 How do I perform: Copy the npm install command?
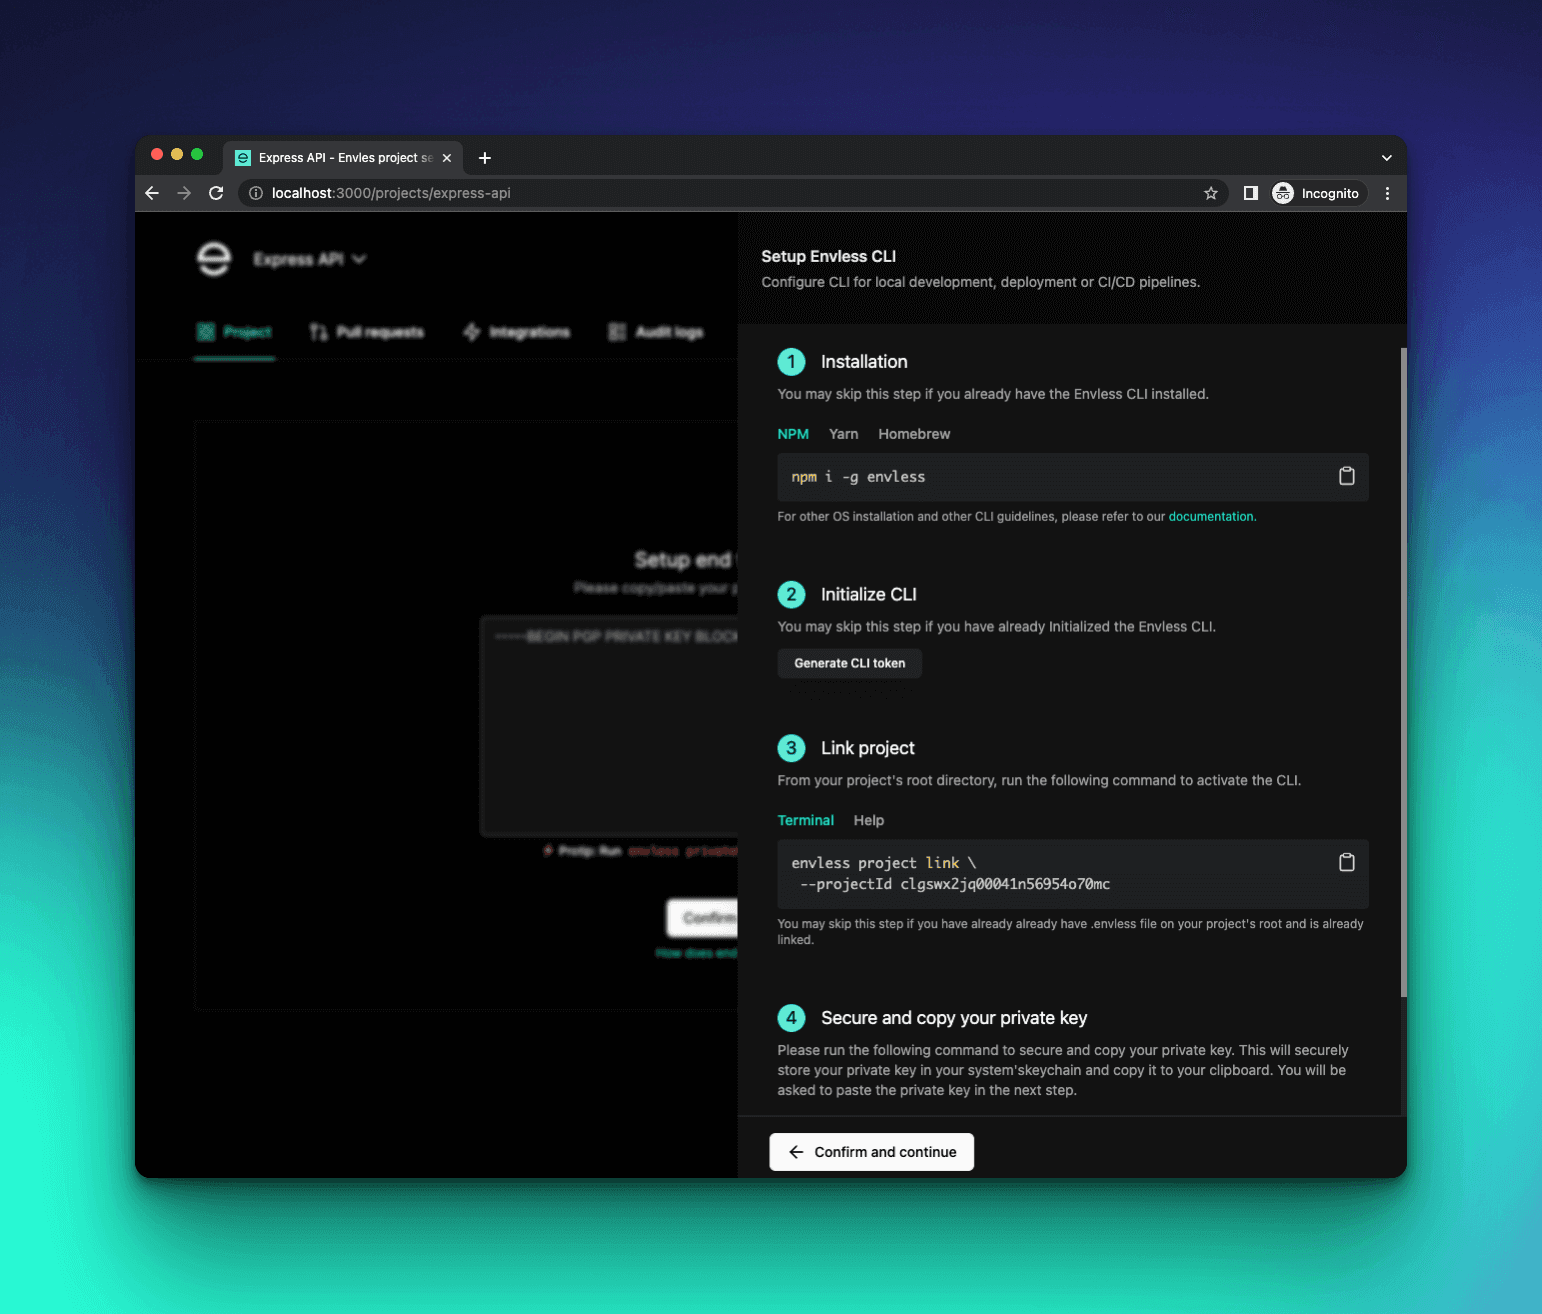tap(1346, 476)
